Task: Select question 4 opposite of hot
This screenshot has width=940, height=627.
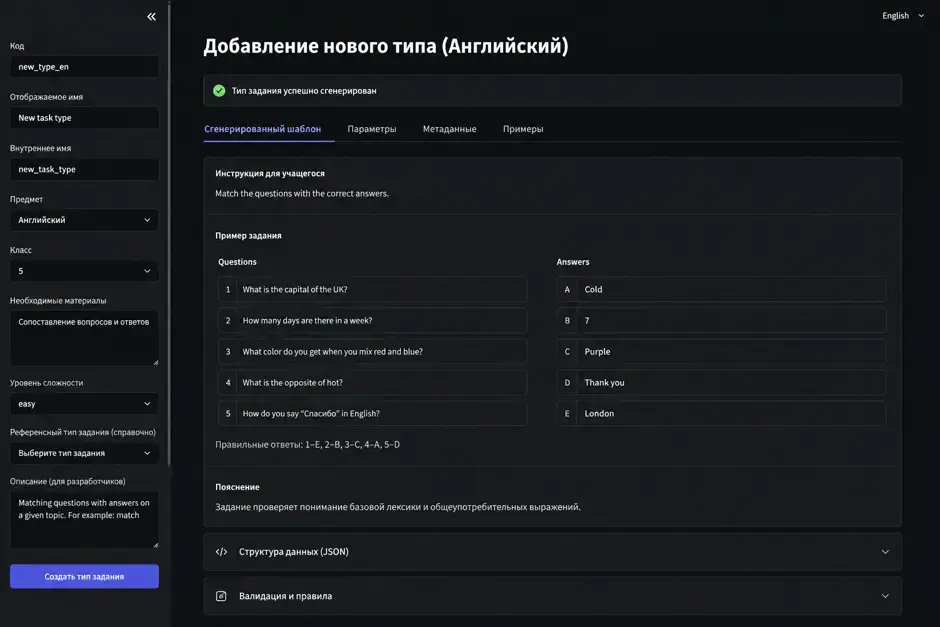Action: 372,382
